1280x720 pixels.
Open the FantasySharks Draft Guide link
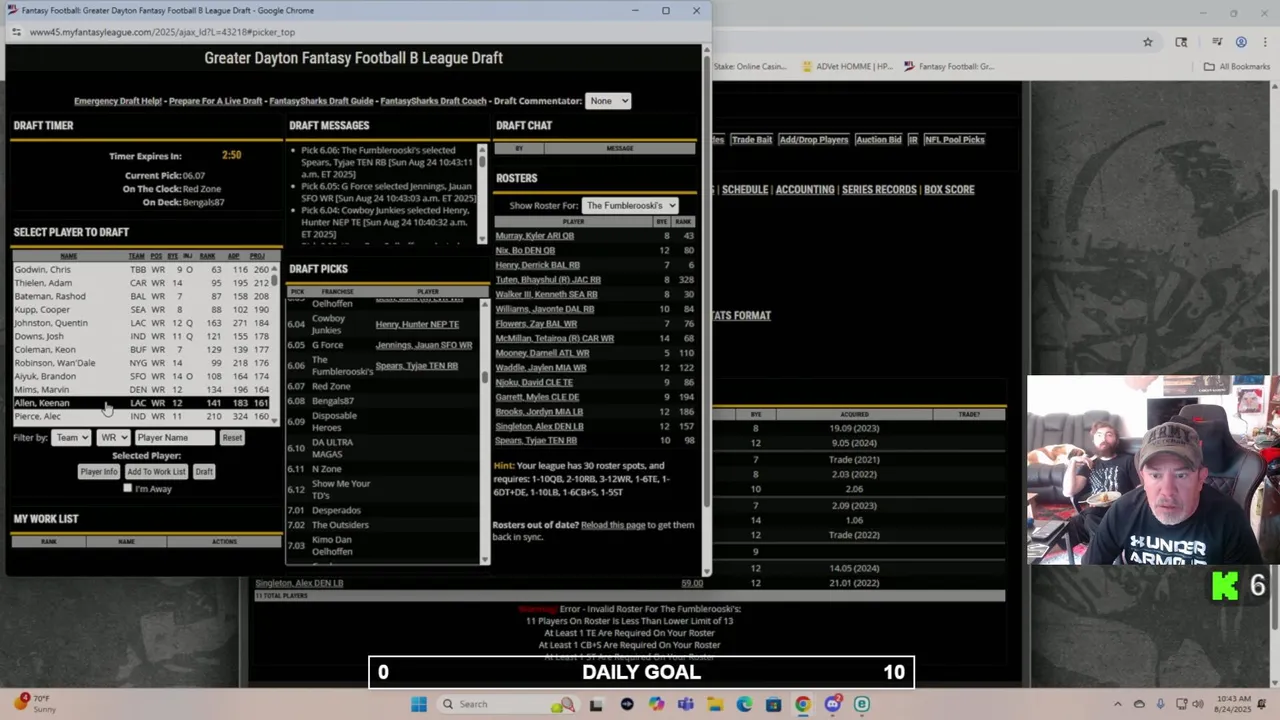click(x=321, y=101)
